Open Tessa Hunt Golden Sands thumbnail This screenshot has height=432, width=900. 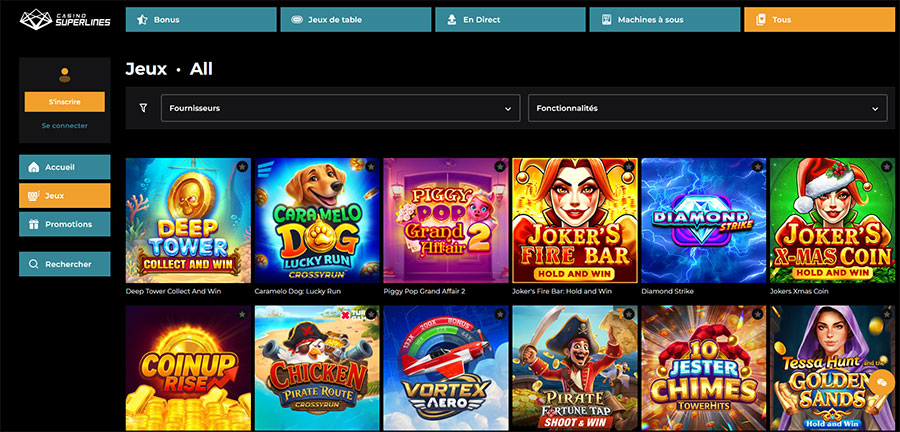point(832,368)
